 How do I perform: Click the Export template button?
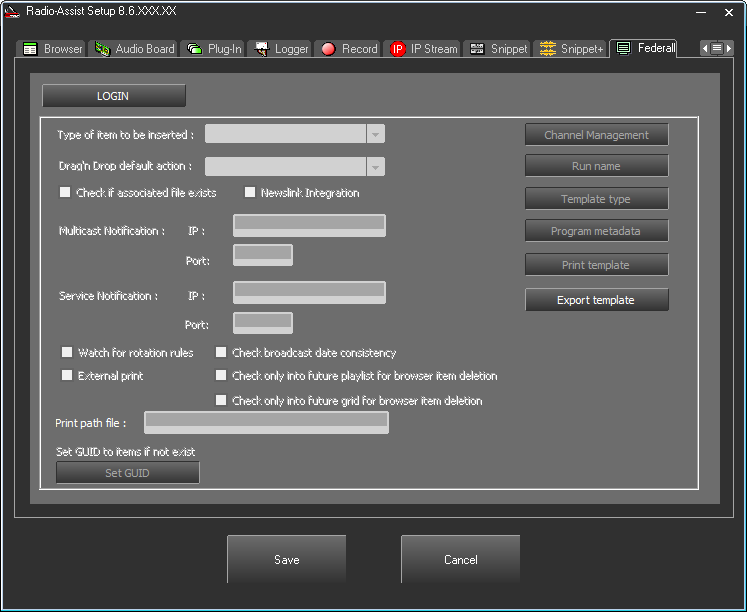[x=596, y=300]
